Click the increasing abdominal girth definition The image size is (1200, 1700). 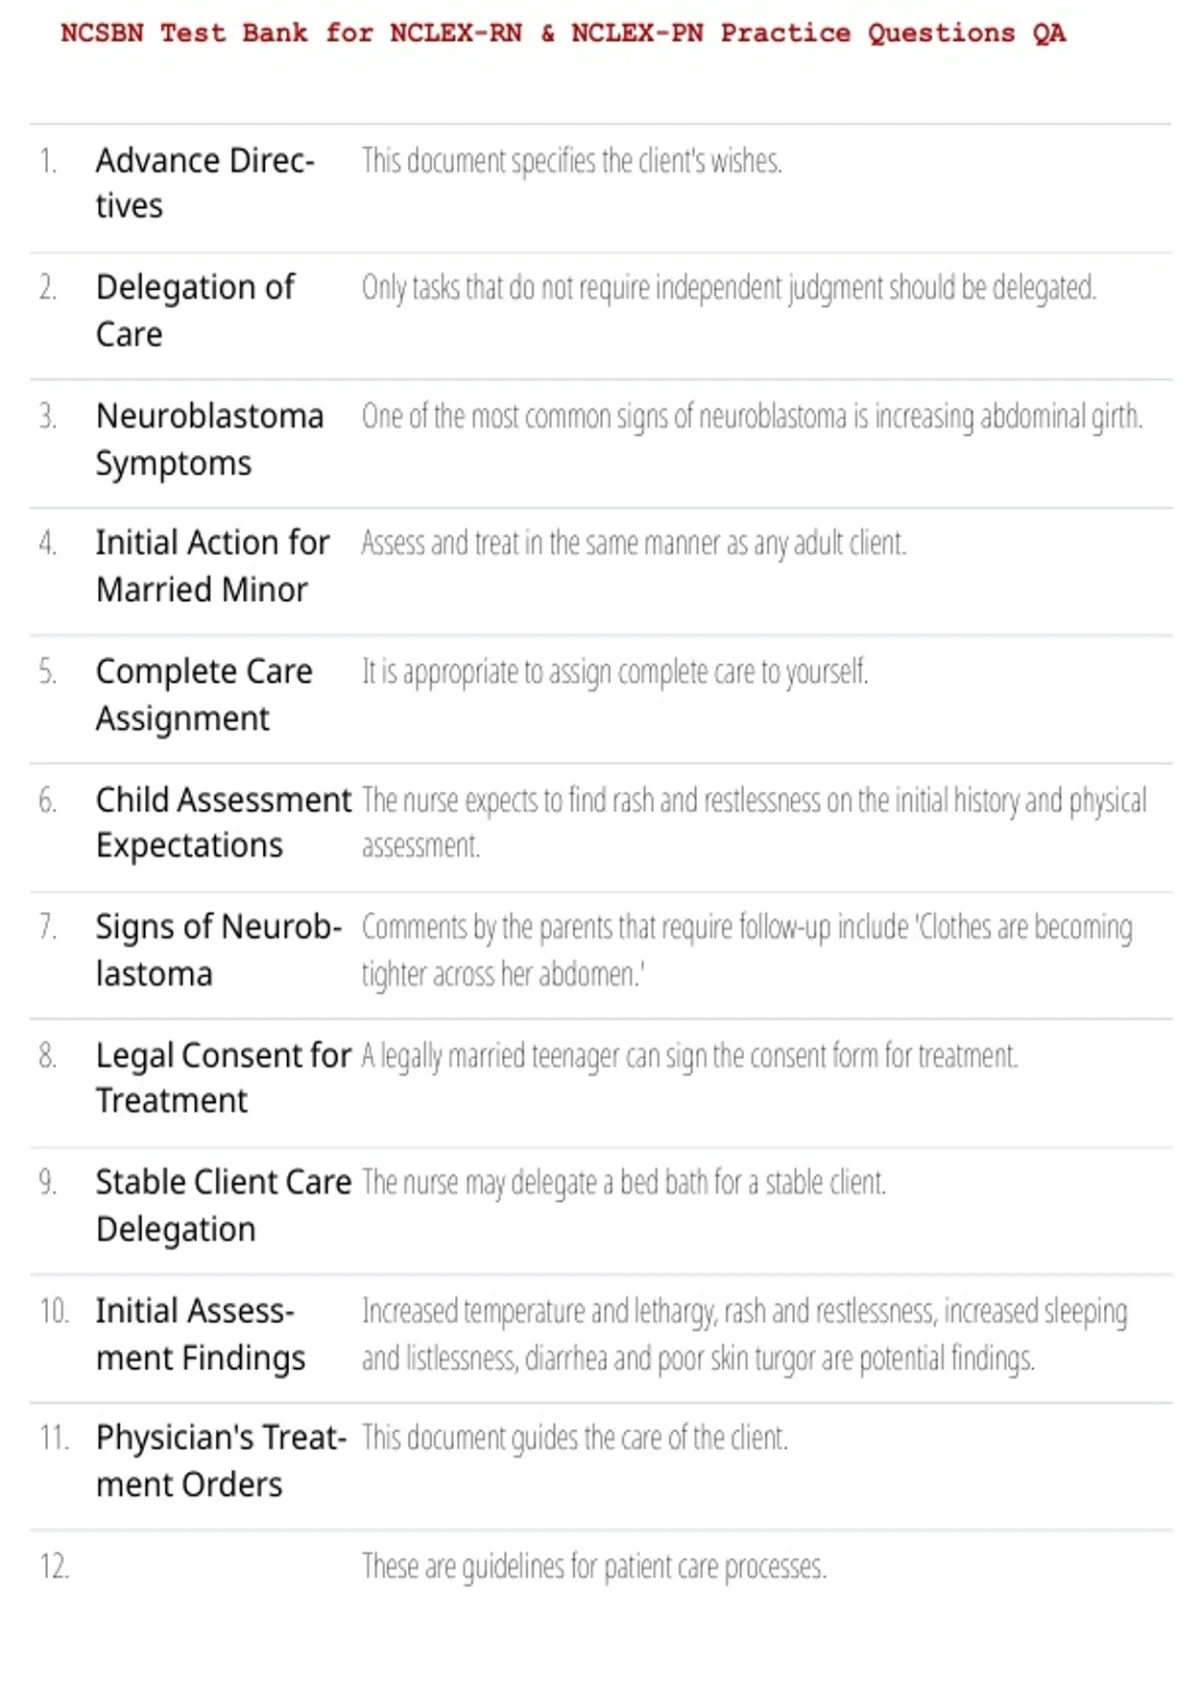pos(752,416)
